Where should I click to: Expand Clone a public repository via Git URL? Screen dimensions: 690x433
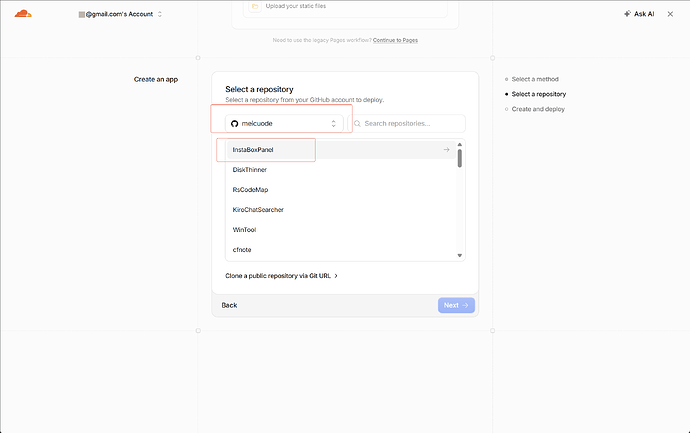pos(282,276)
